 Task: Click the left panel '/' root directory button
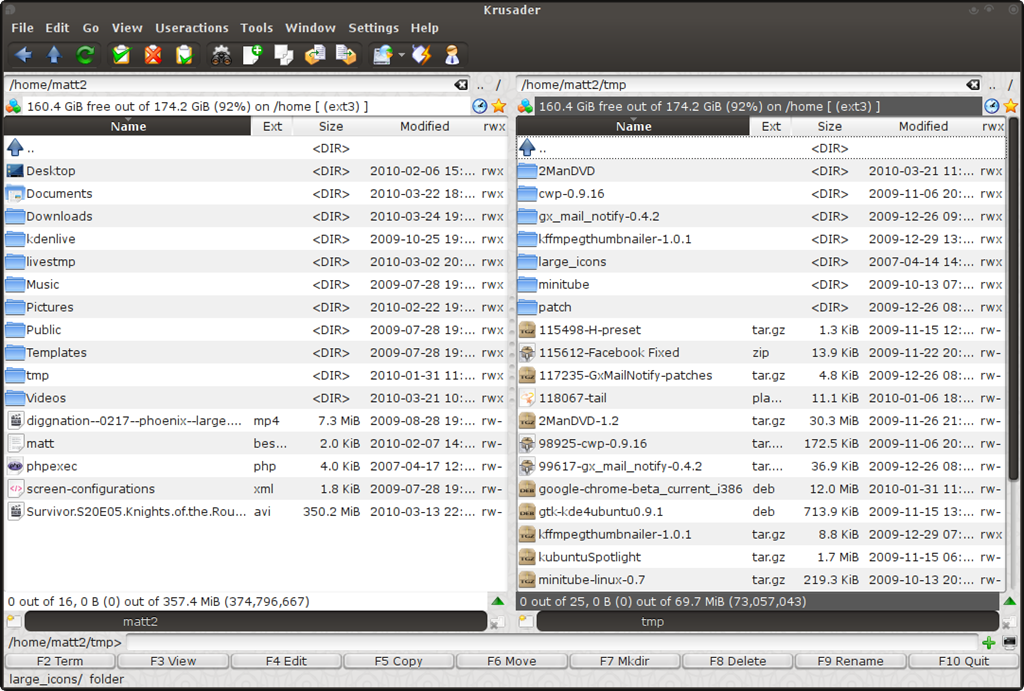498,86
